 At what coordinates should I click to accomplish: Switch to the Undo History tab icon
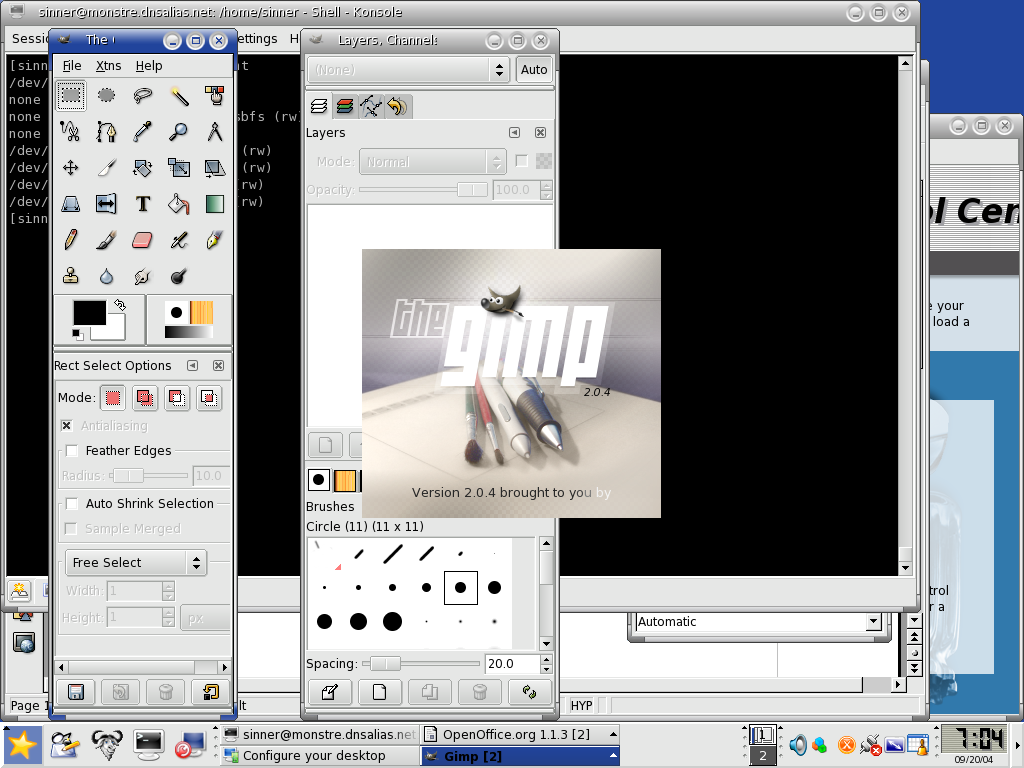[397, 106]
